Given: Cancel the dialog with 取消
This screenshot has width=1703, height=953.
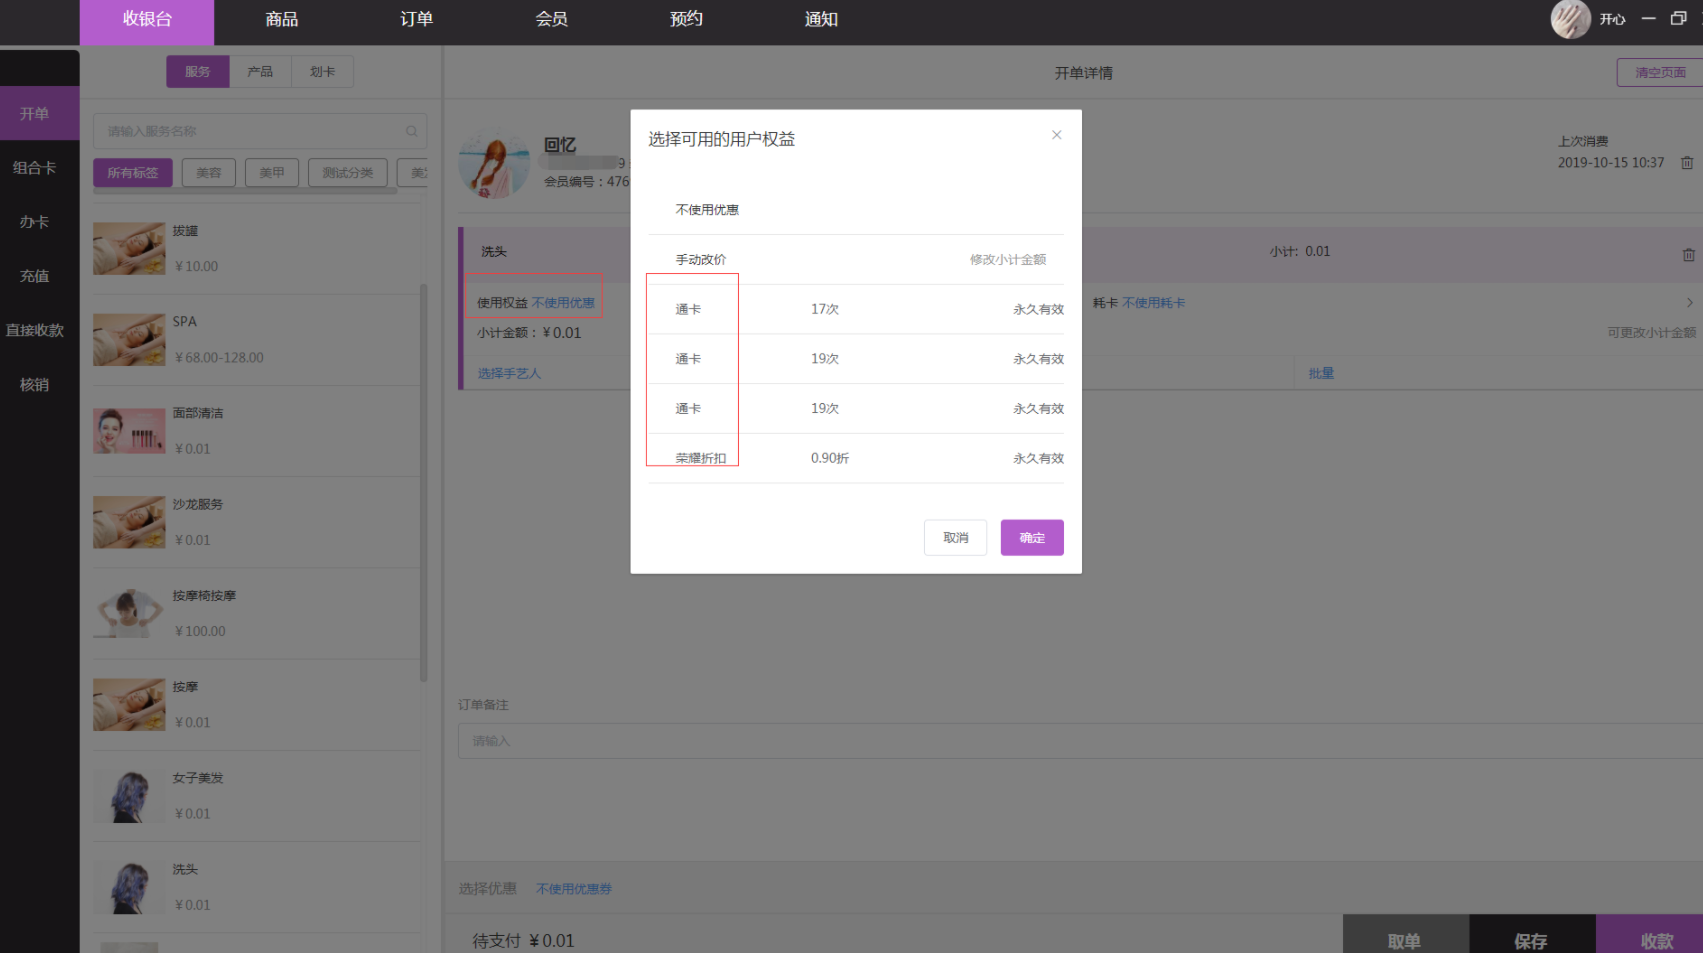Looking at the screenshot, I should coord(955,538).
